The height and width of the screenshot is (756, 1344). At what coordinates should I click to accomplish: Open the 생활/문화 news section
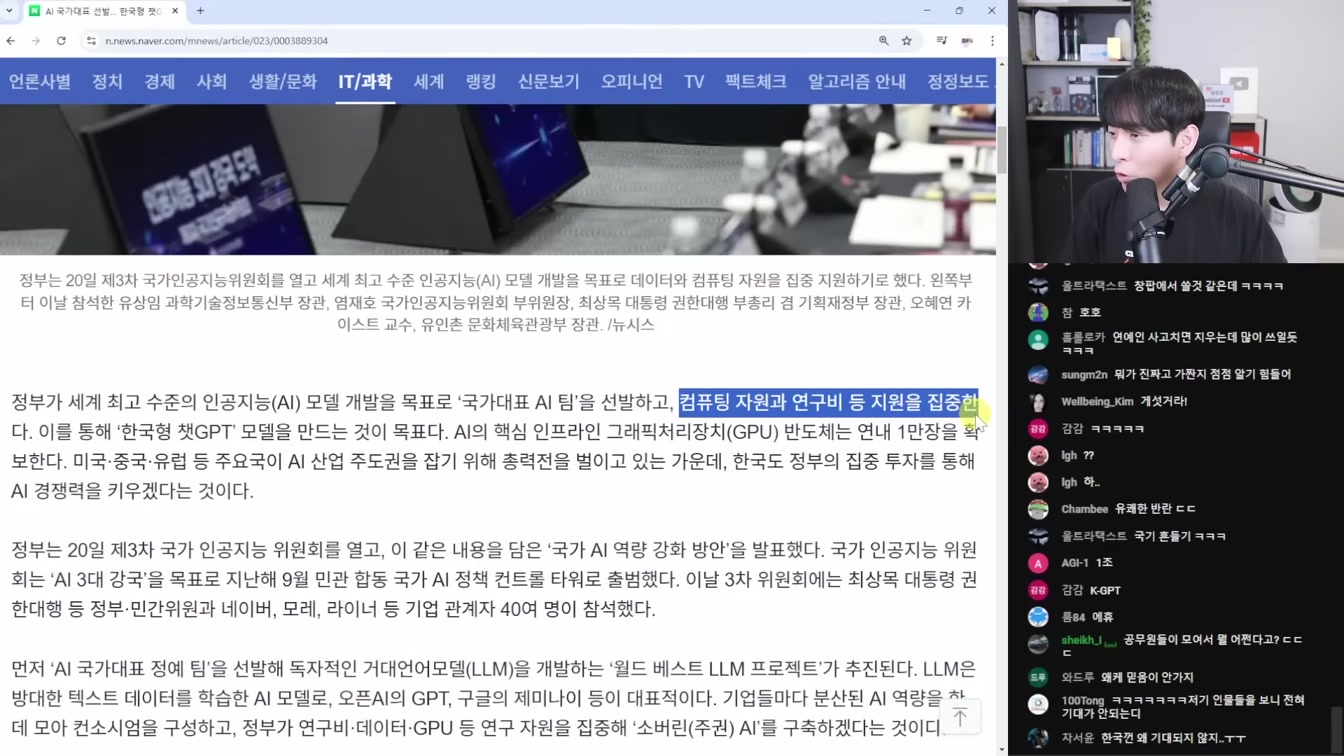pyautogui.click(x=283, y=81)
